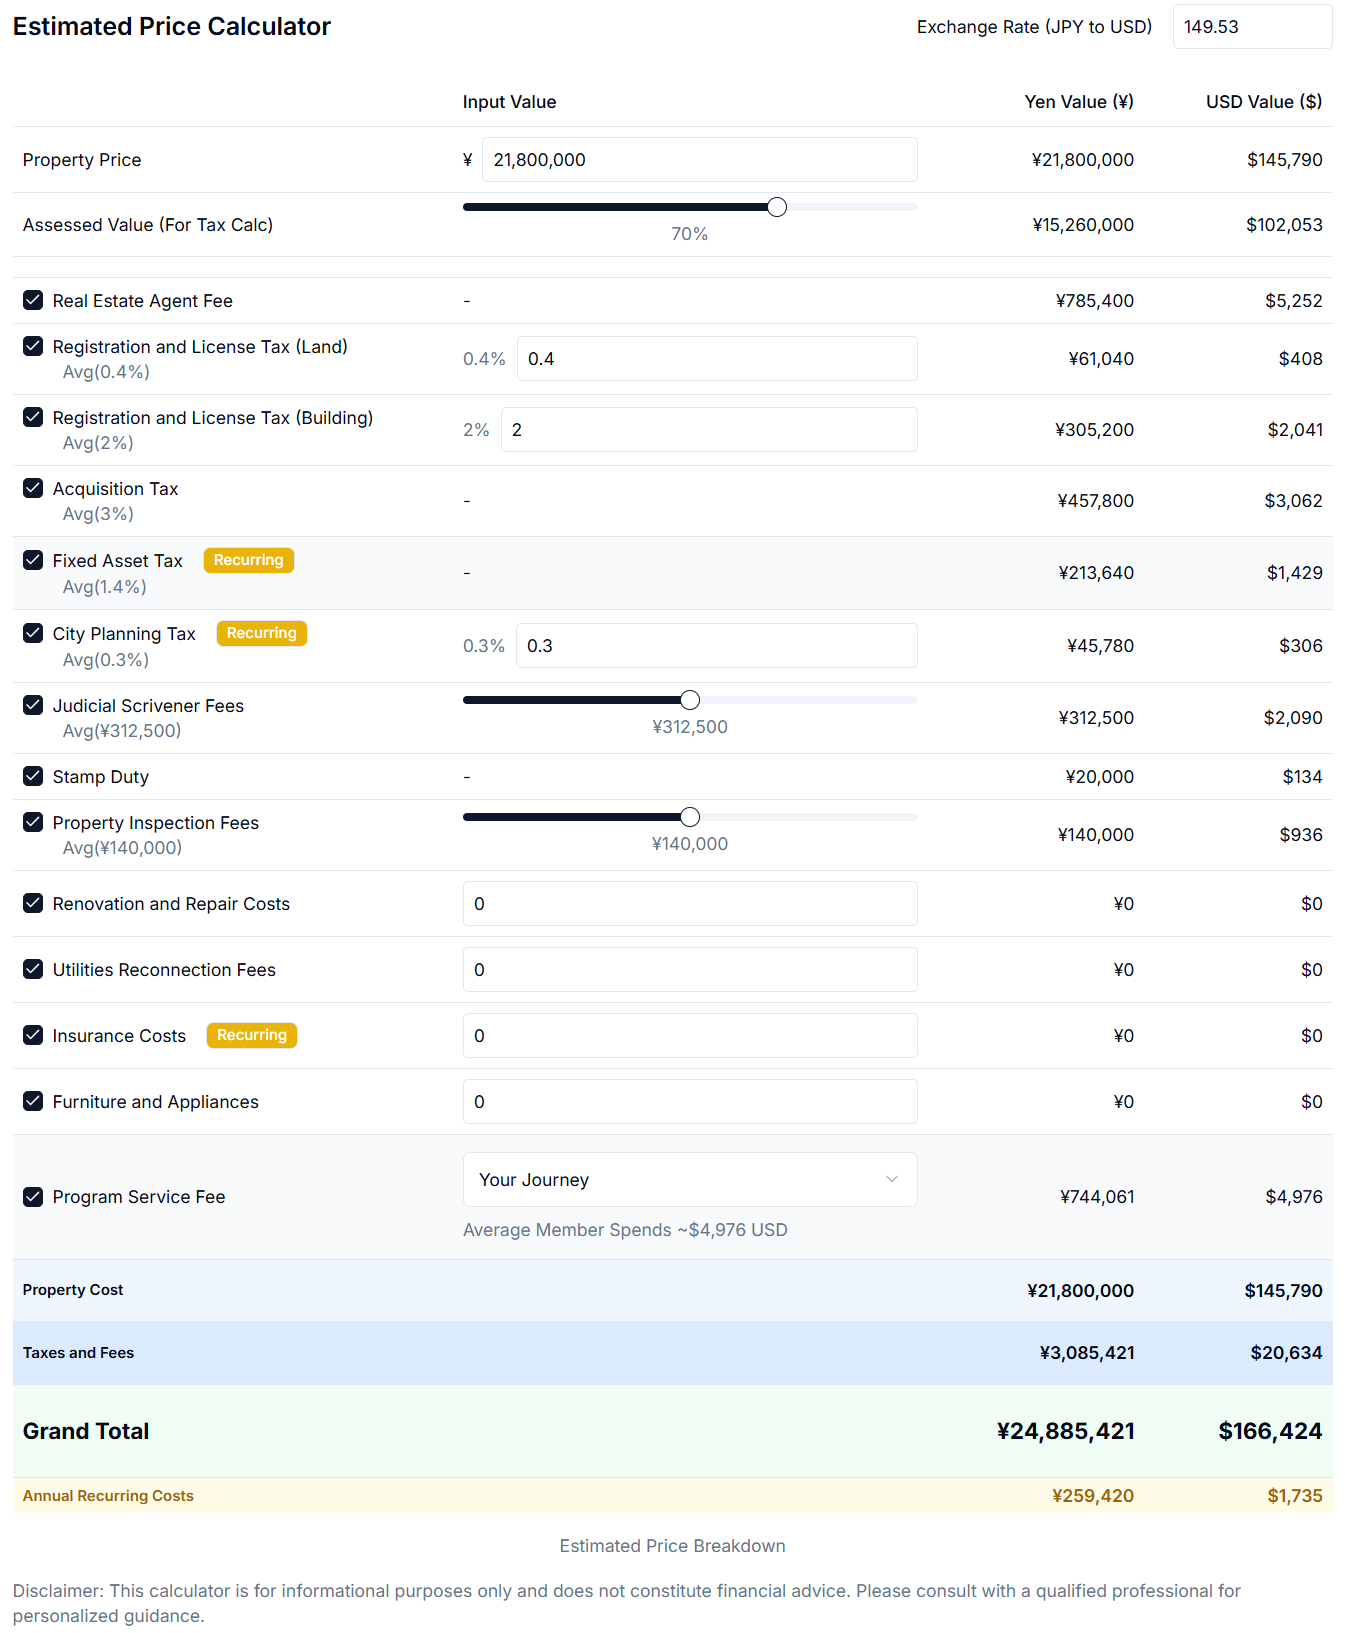Click the Property Price input field
The width and height of the screenshot is (1345, 1633).
point(698,160)
